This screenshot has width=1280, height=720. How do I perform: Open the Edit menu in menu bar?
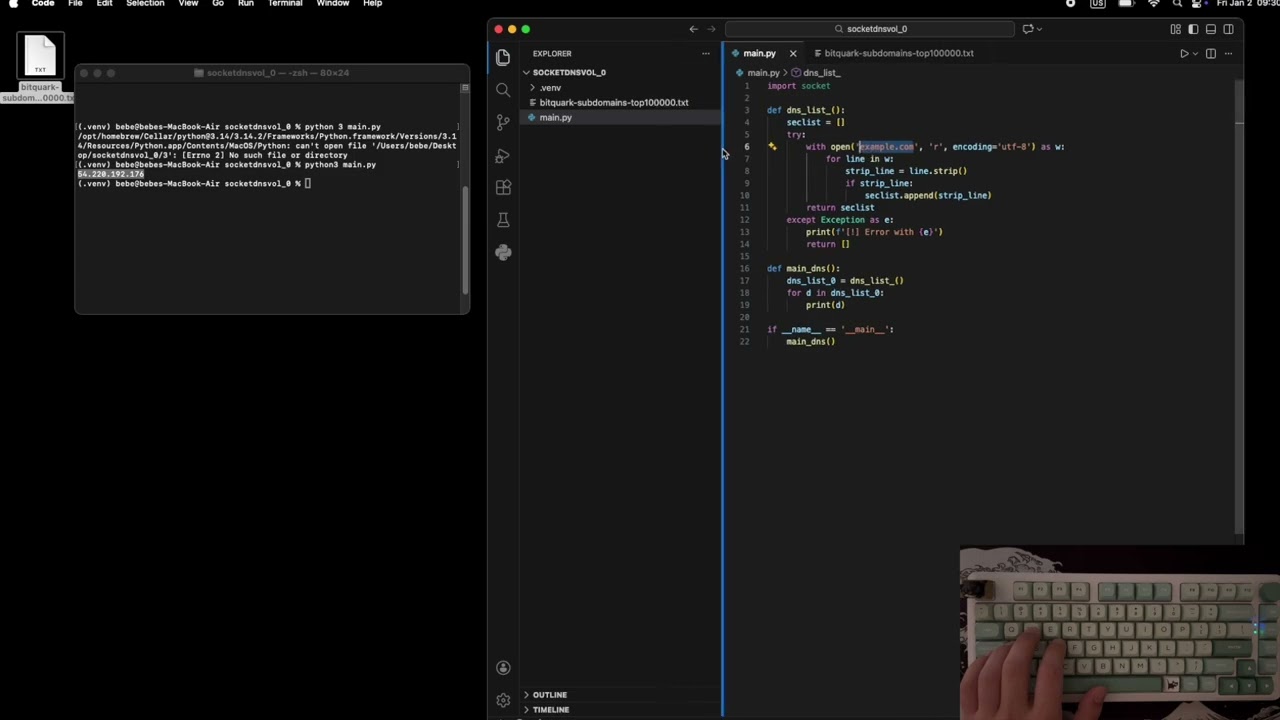pyautogui.click(x=104, y=4)
